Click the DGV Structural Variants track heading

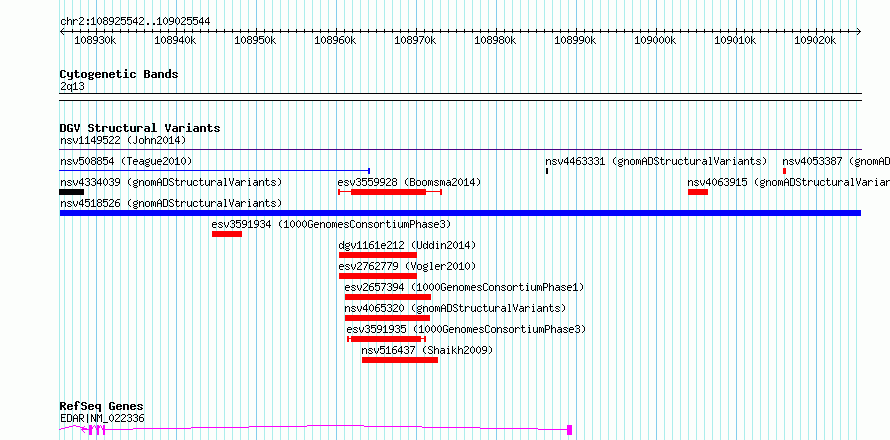(140, 128)
